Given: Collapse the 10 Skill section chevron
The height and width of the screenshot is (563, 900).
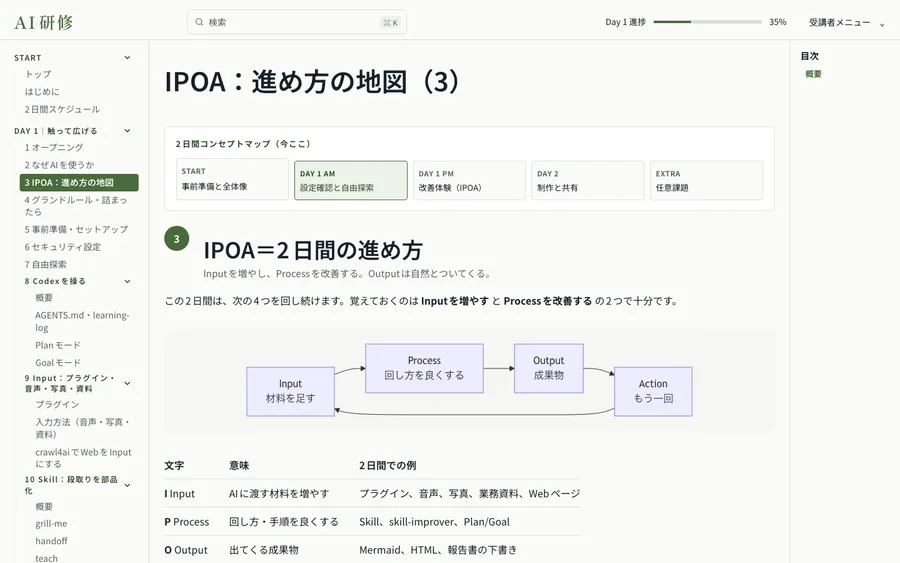Looking at the screenshot, I should click(127, 485).
